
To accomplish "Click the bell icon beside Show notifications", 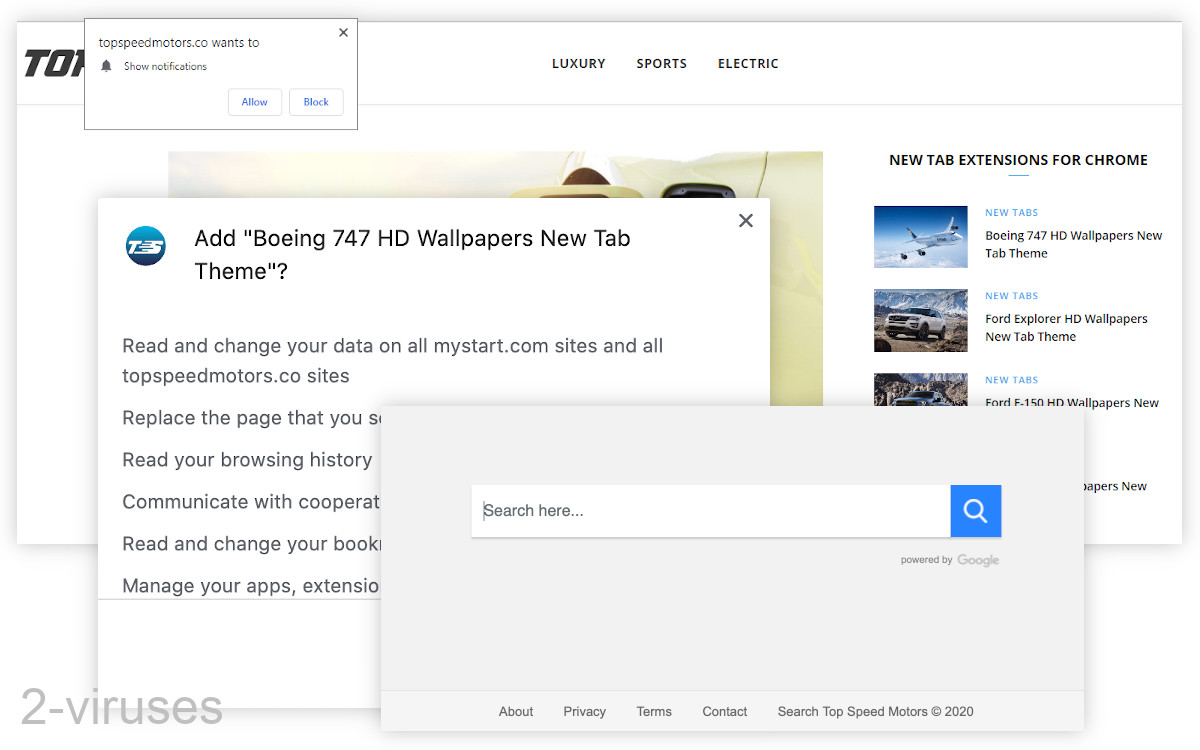I will (106, 66).
